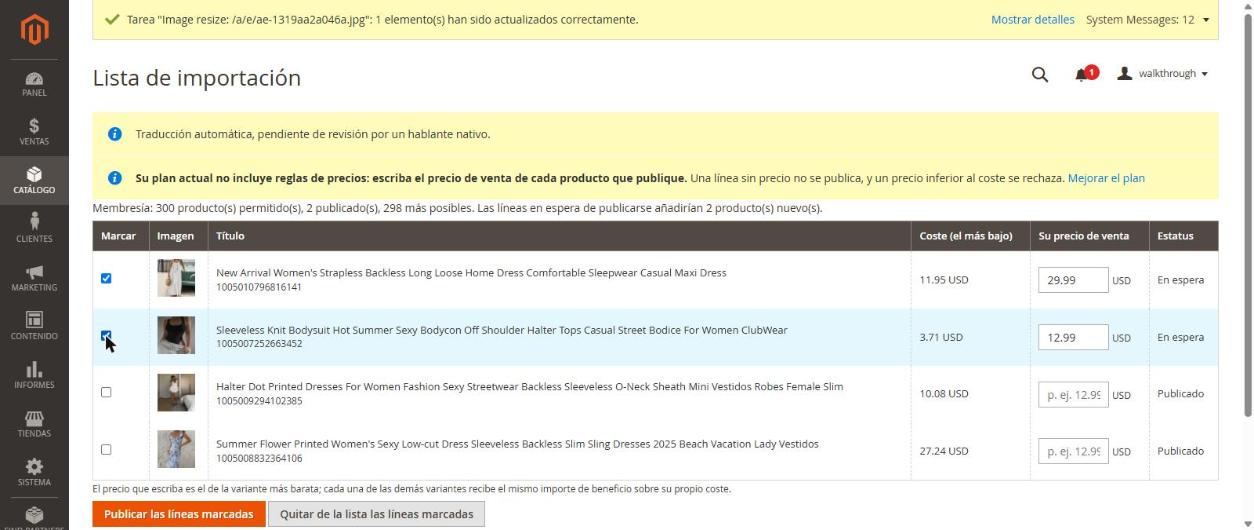1254x530 pixels.
Task: Open the Contenido sidebar menu
Action: 34,325
